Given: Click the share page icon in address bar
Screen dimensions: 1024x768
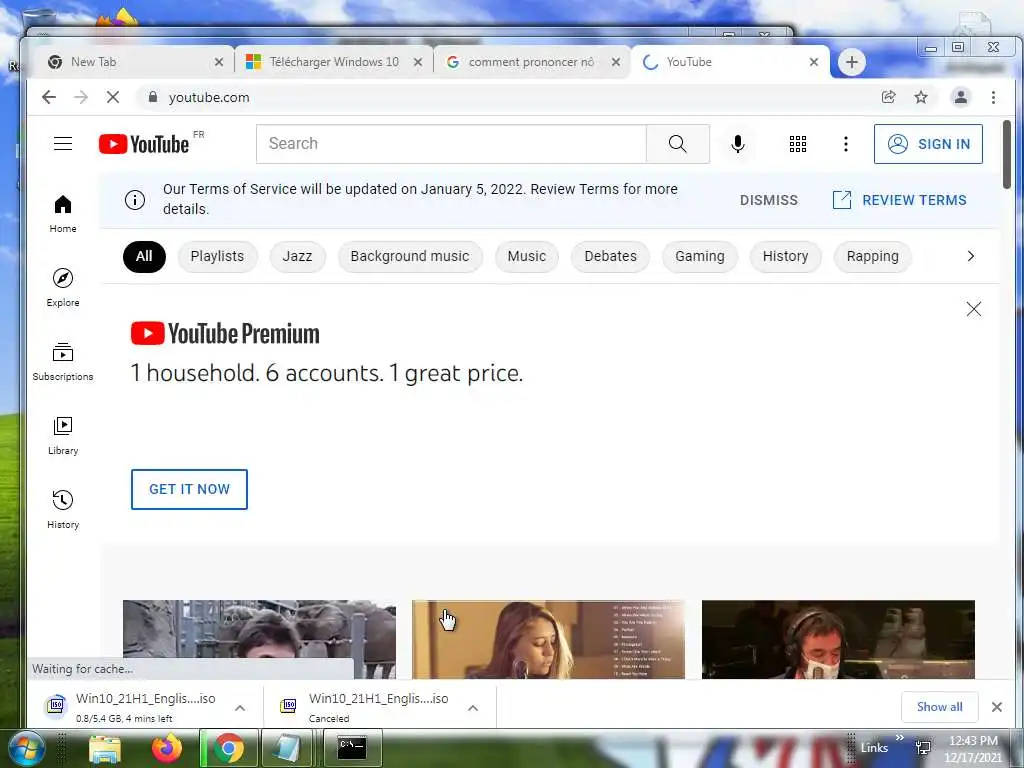Looking at the screenshot, I should (x=888, y=97).
